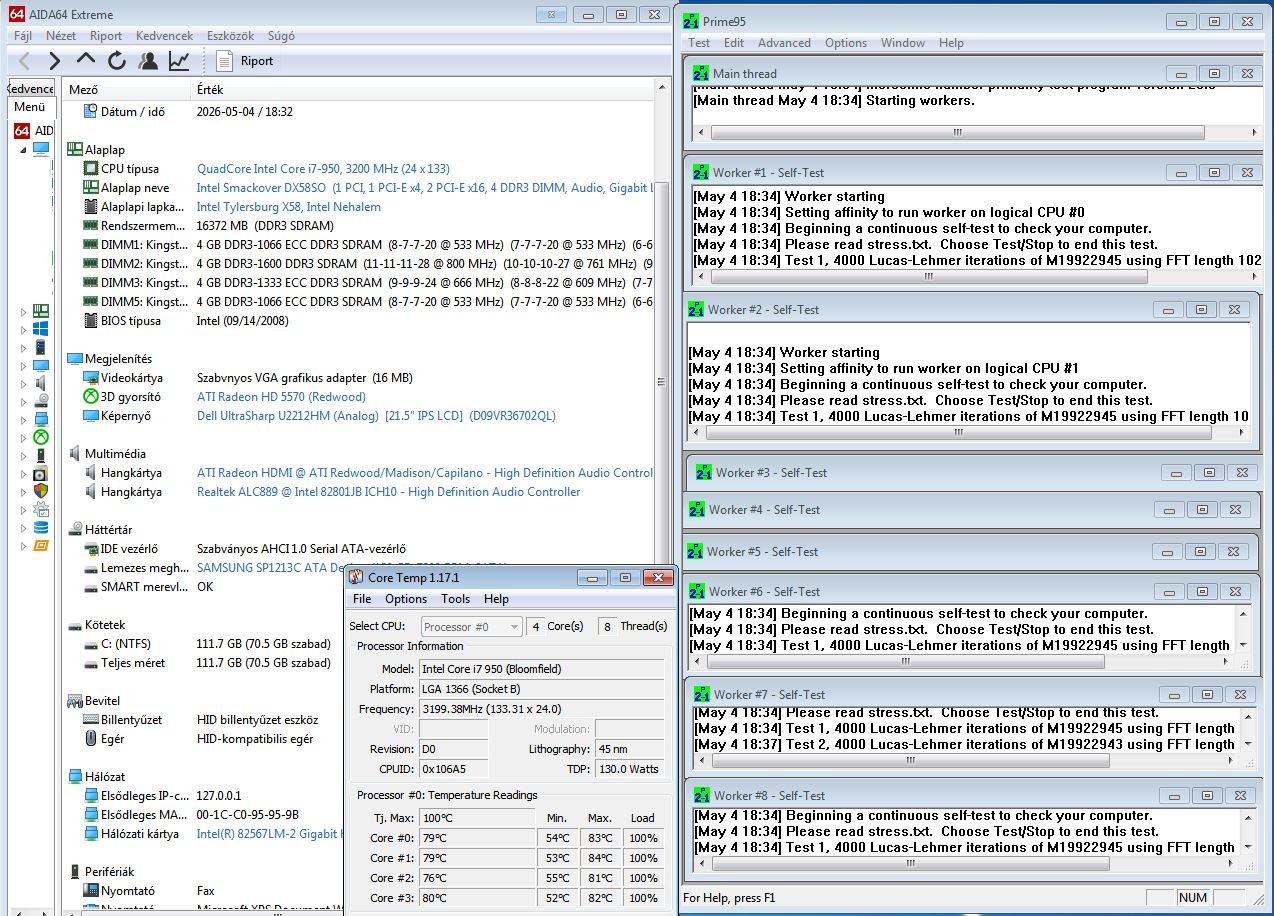Select the Windows logo icon in the tree
Viewport: 1274px width, 916px height.
[41, 329]
